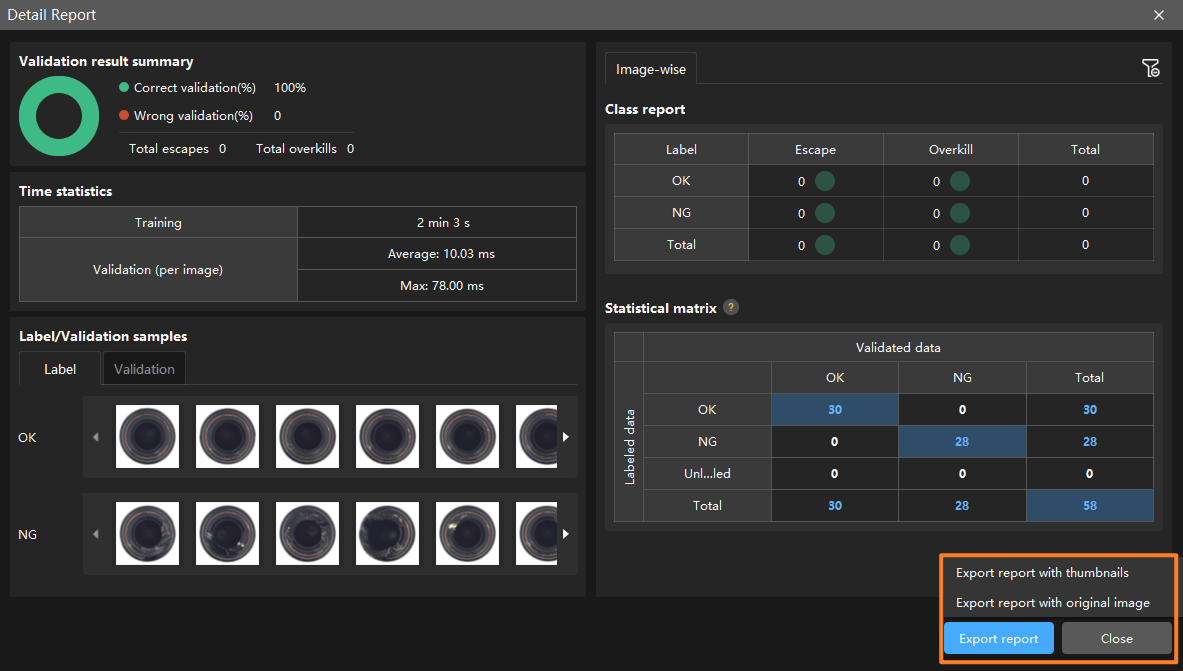Viewport: 1183px width, 671px height.
Task: Click green indicator for NG Escape
Action: (825, 213)
